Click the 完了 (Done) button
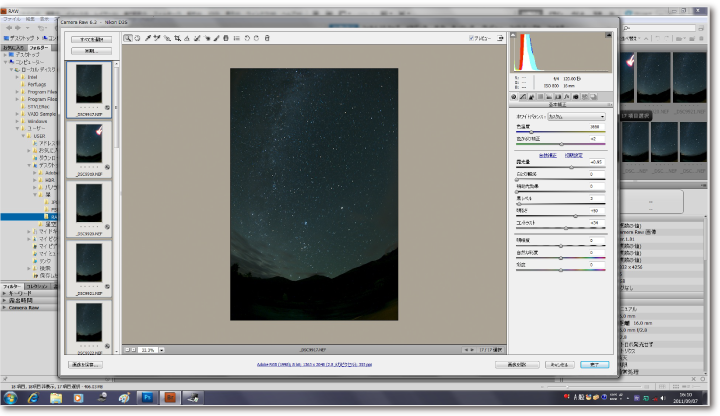This screenshot has height=416, width=720. [594, 365]
